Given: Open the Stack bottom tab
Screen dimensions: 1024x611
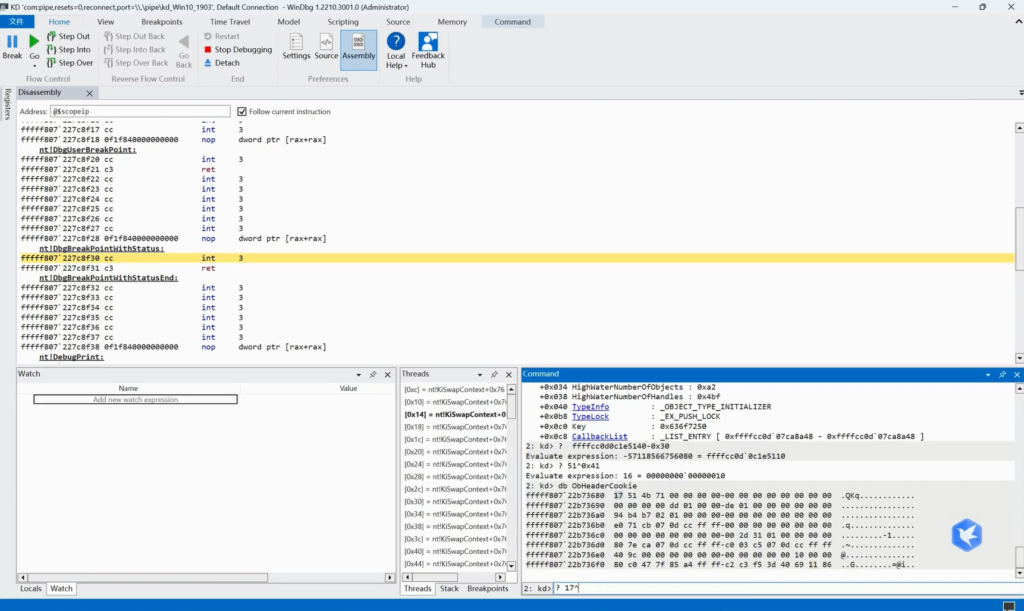Looking at the screenshot, I should [x=449, y=589].
